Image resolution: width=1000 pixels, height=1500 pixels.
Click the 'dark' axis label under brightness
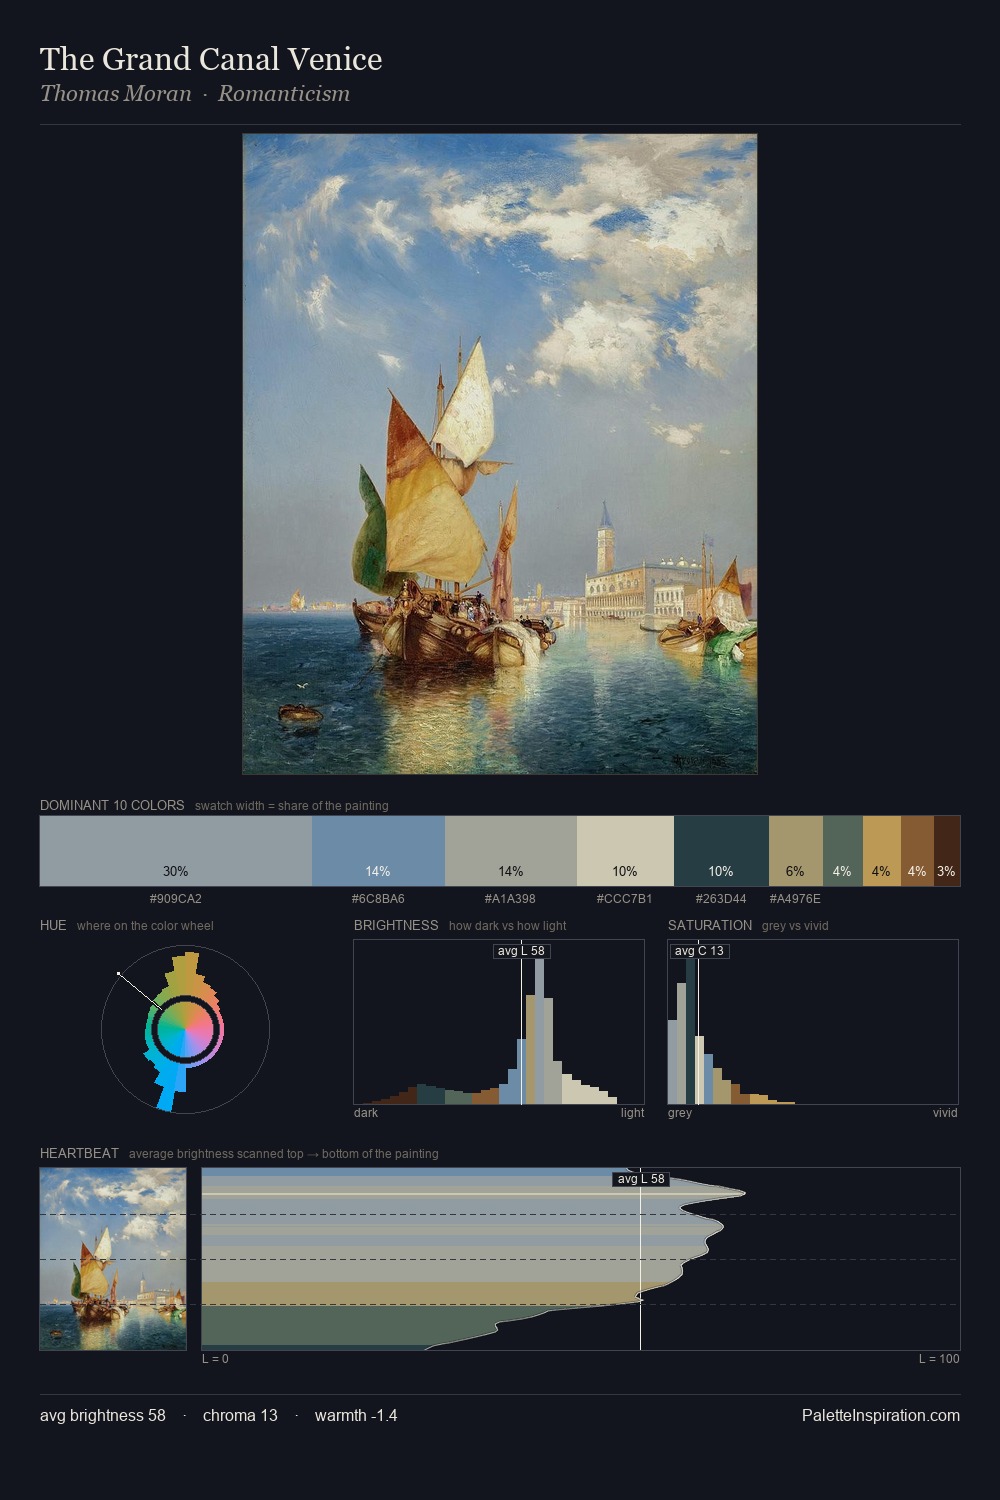click(366, 1113)
